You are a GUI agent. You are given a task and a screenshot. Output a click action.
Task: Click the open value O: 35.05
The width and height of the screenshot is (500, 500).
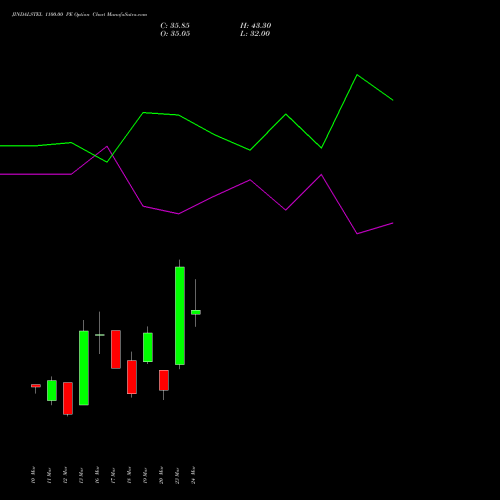pyautogui.click(x=175, y=34)
